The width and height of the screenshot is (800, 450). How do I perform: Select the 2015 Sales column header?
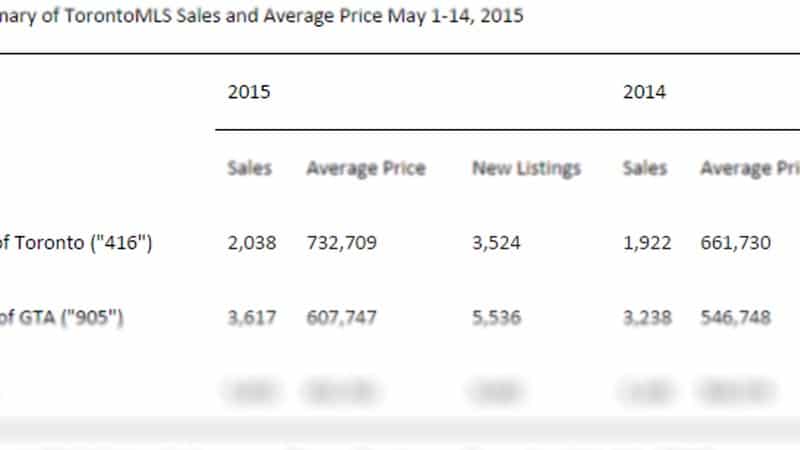tap(249, 168)
